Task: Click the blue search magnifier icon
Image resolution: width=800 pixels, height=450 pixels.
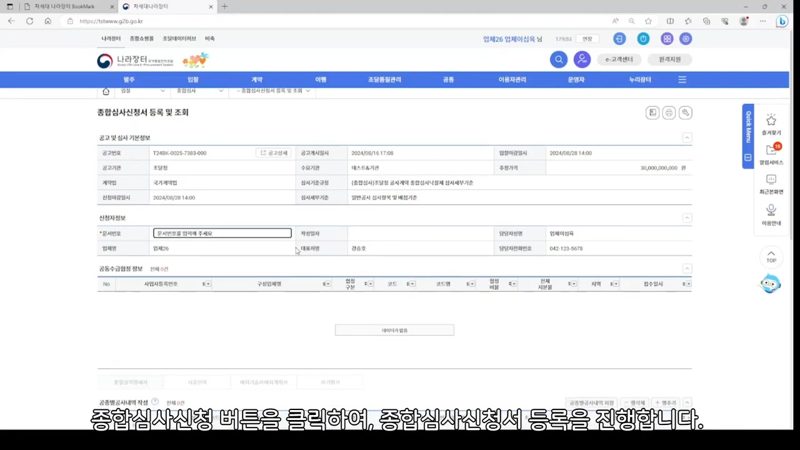Action: point(559,60)
